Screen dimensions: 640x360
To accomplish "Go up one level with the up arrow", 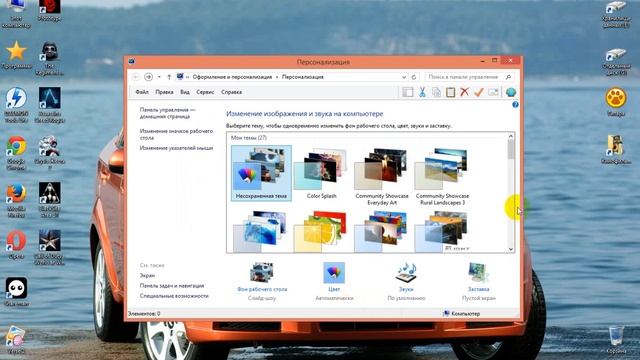I will [x=169, y=77].
